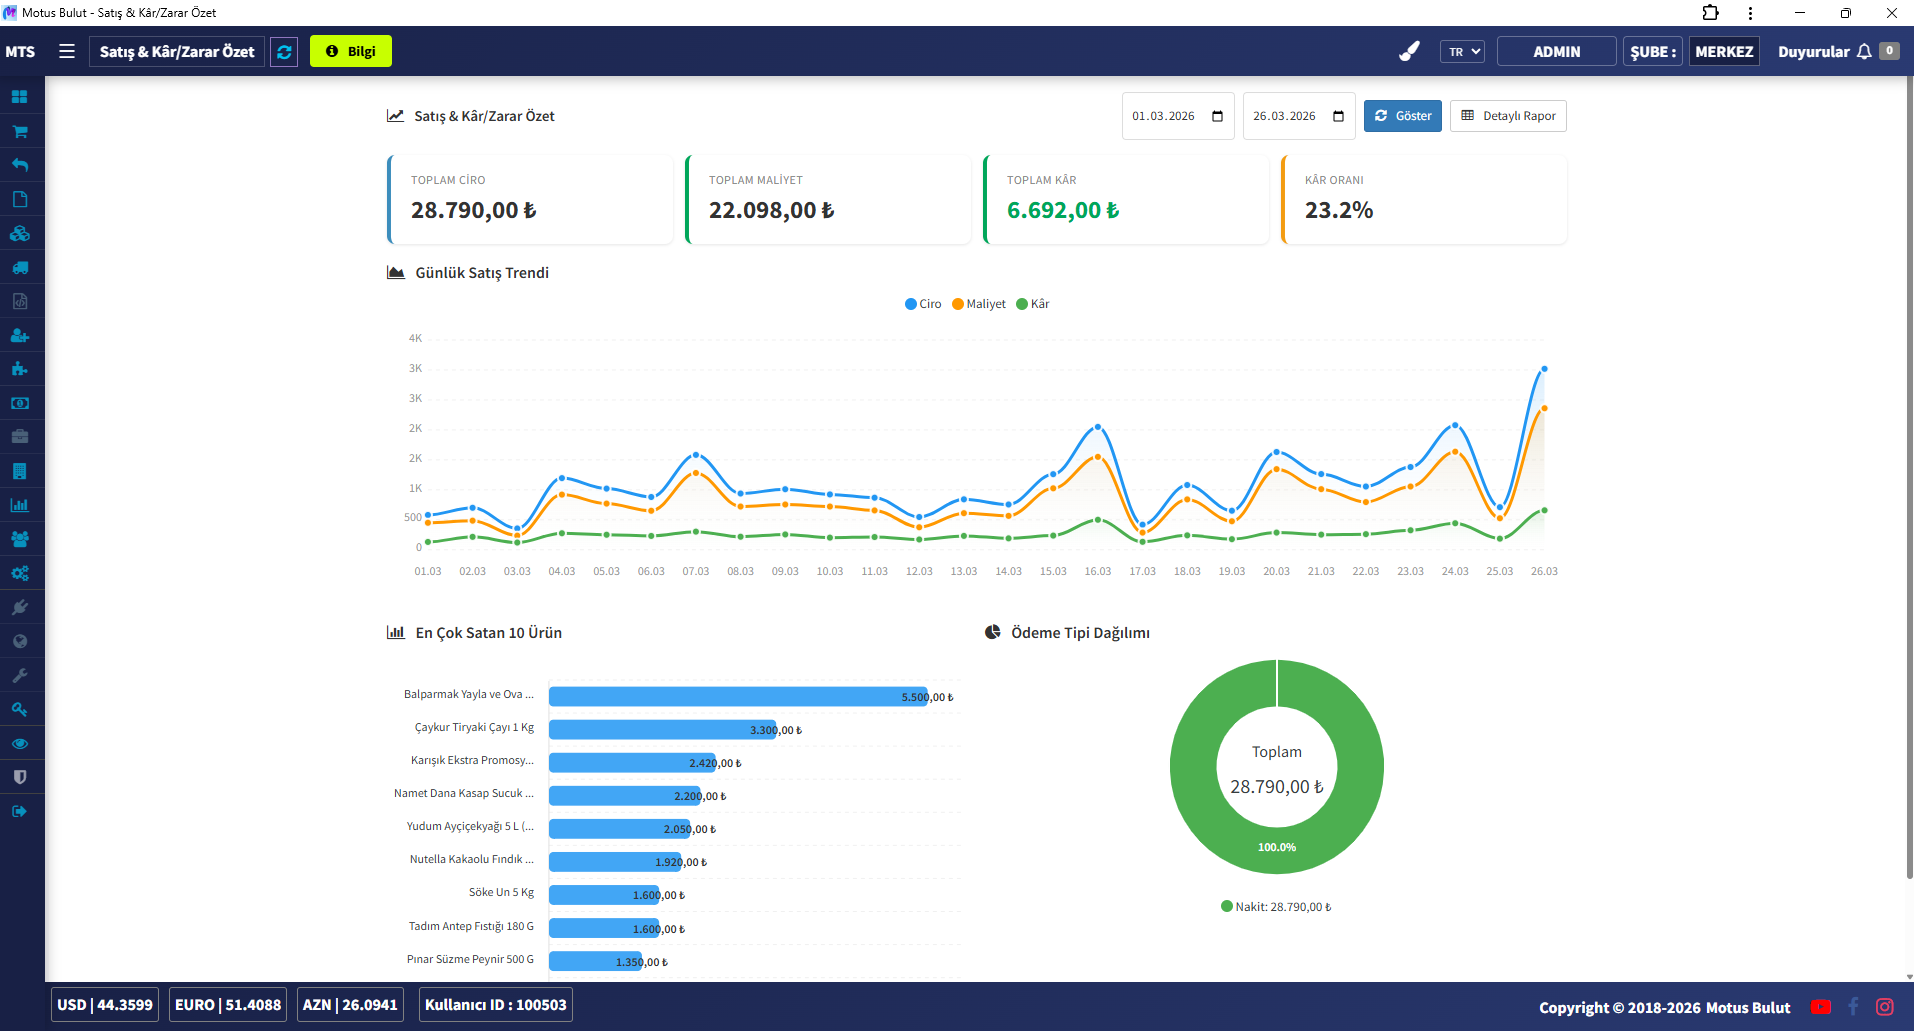1914x1031 pixels.
Task: Click the sign-out icon at sidebar bottom
Action: pos(20,811)
